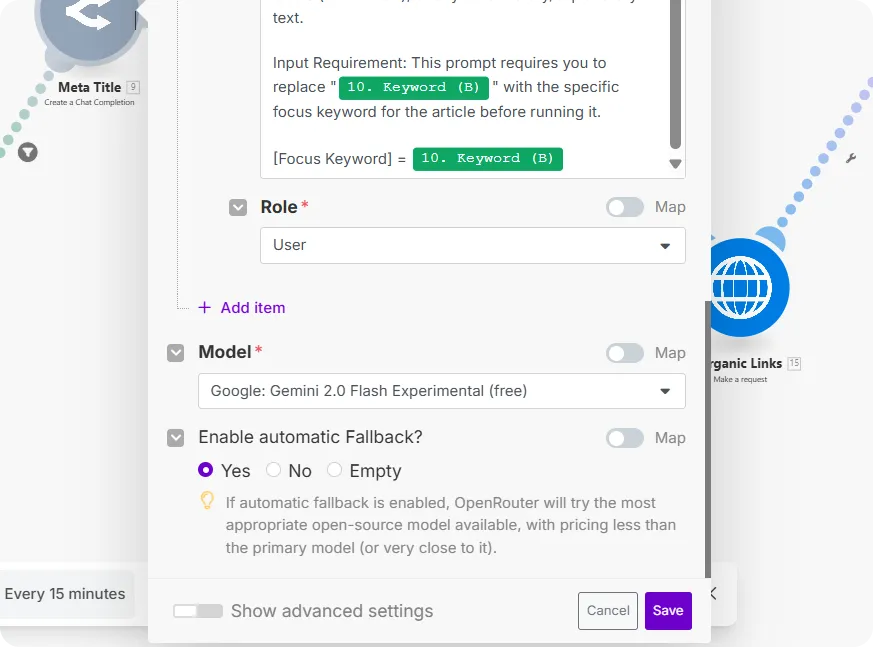Save the module settings
873x647 pixels.
(668, 611)
